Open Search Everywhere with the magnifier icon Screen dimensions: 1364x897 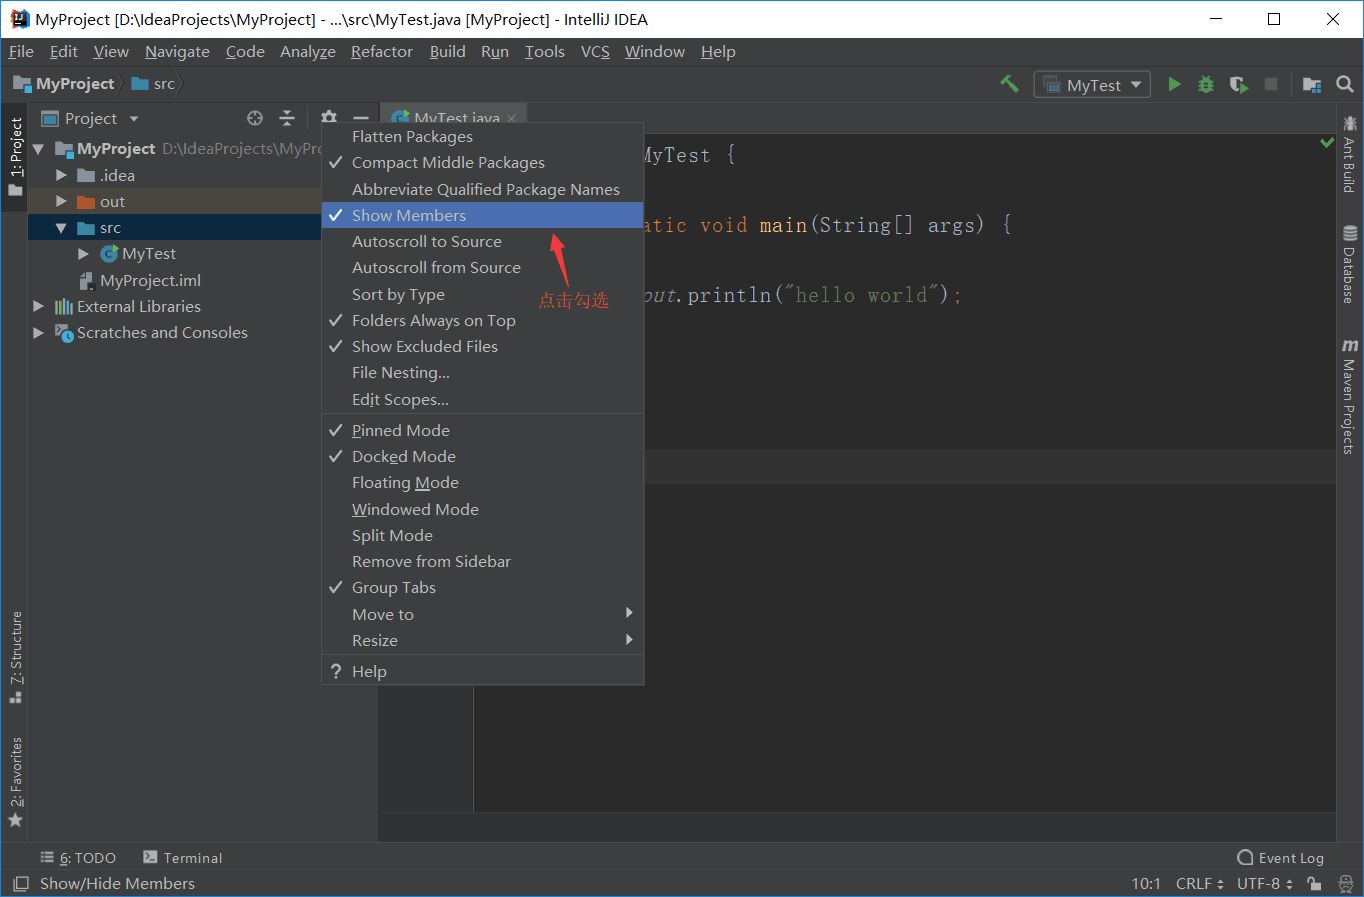point(1344,84)
